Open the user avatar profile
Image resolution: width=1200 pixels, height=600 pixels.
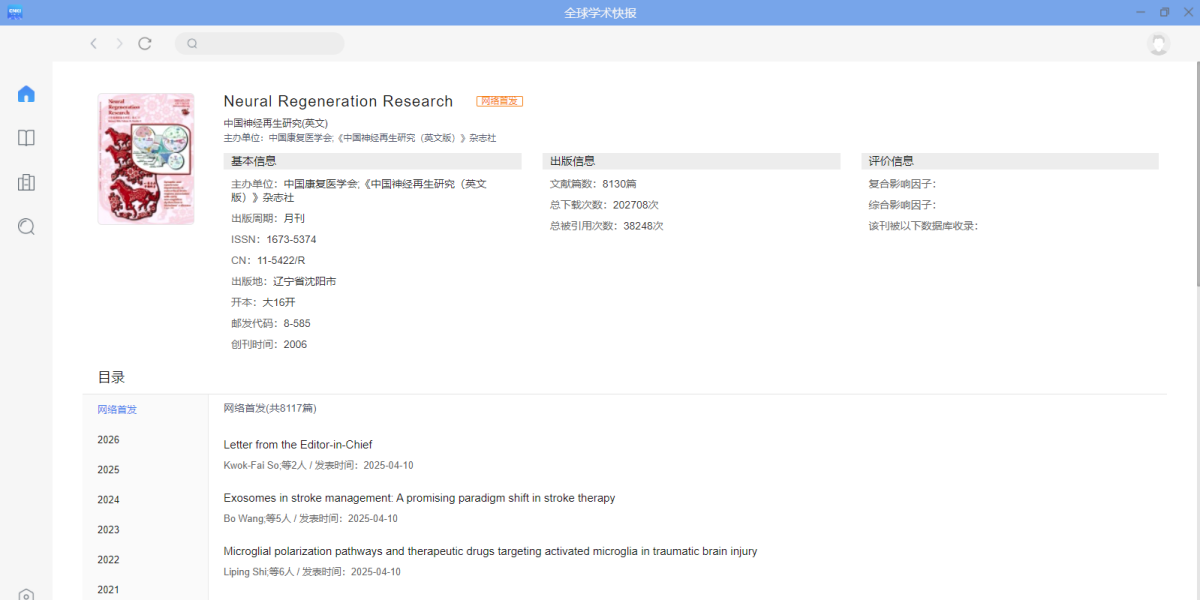(1158, 44)
